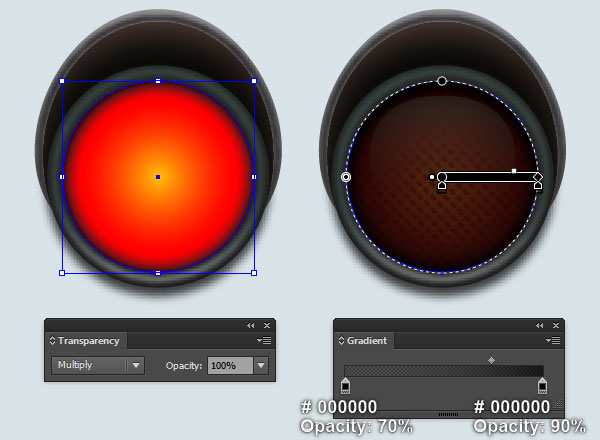Select the right gradient stop at 90% opacity
This screenshot has width=600, height=440.
542,386
